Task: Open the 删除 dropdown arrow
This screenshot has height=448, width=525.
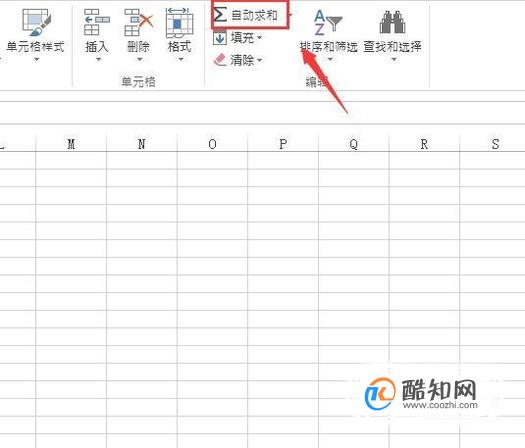Action: tap(140, 60)
